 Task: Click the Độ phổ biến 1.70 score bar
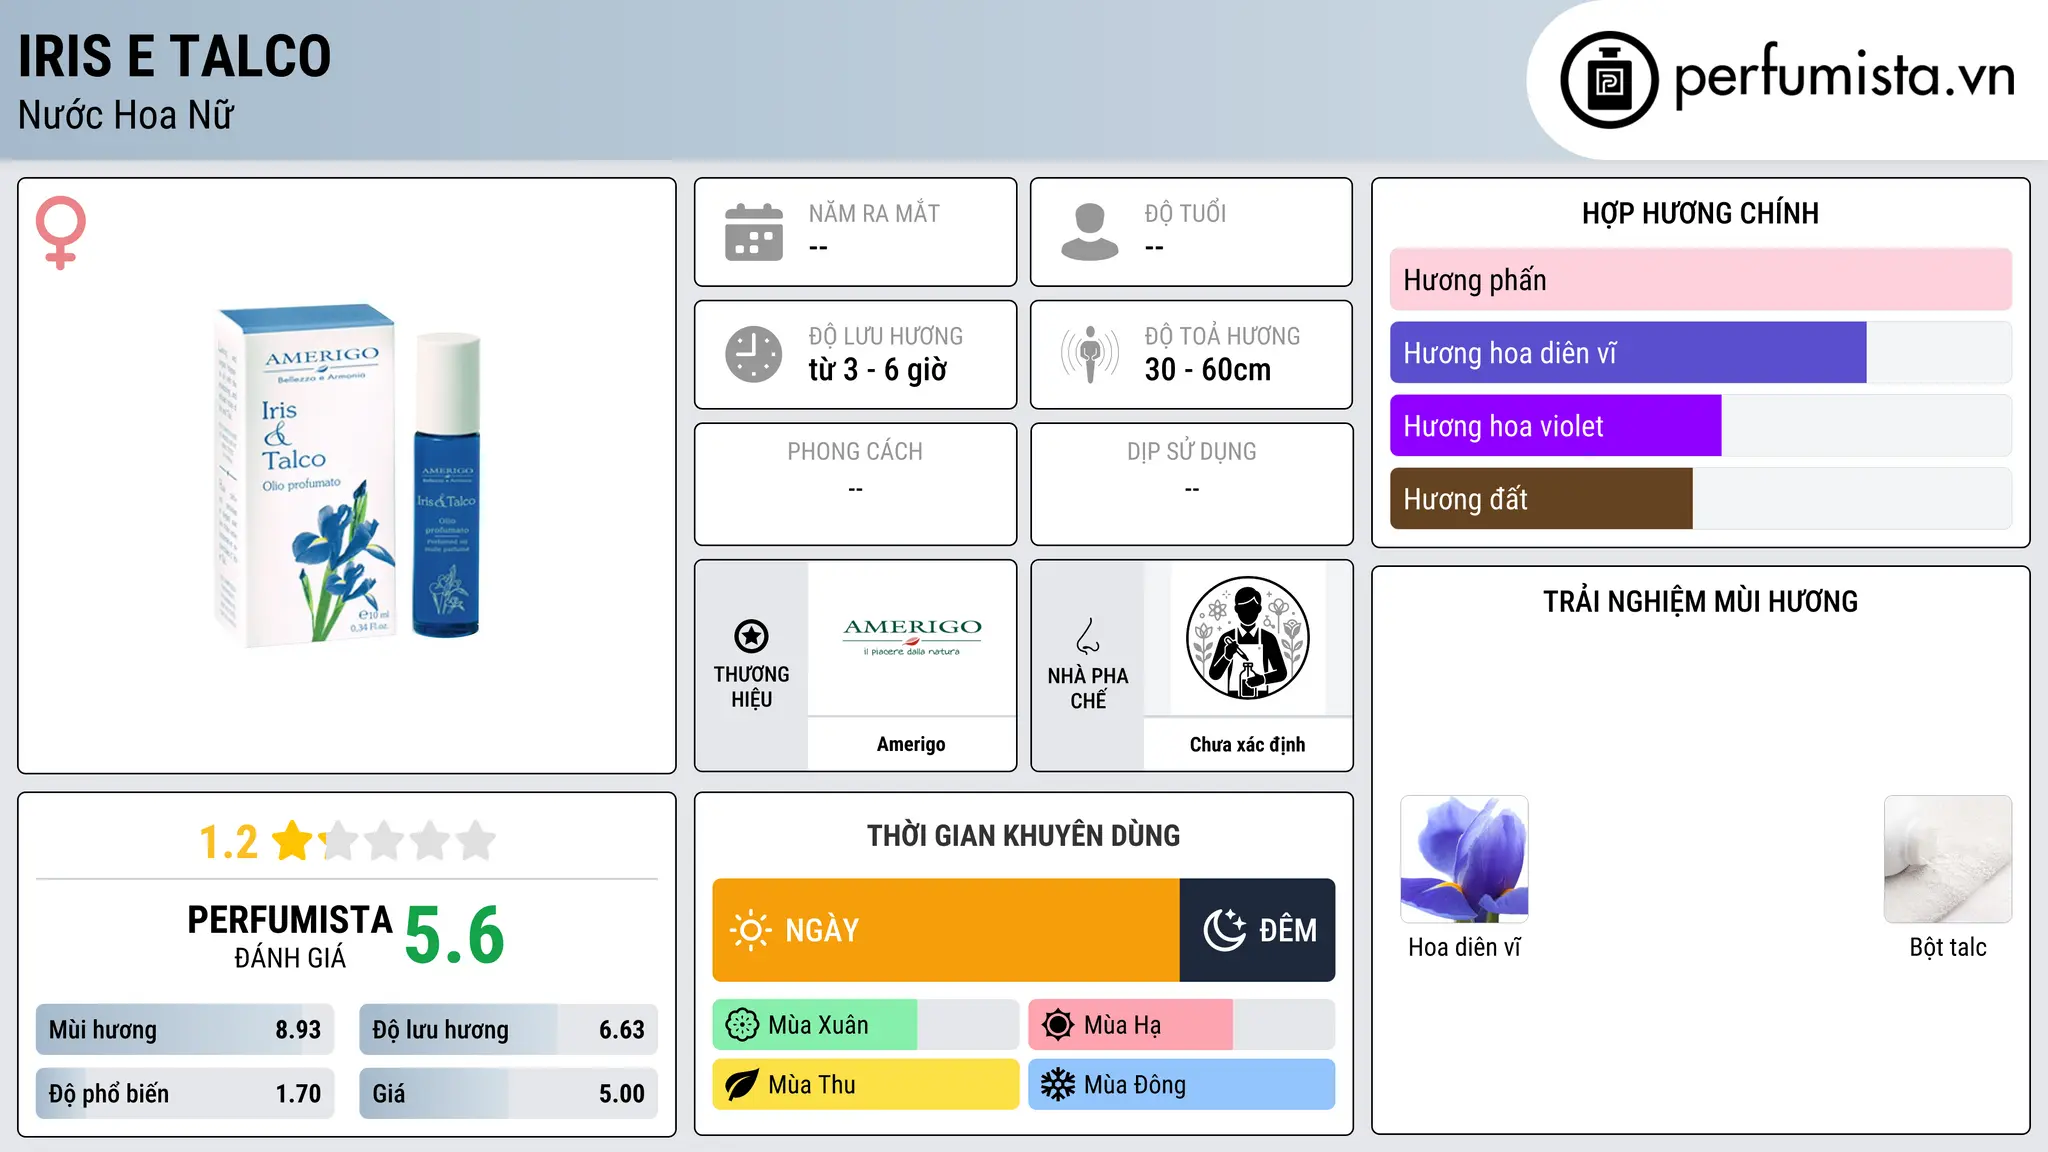point(185,1094)
